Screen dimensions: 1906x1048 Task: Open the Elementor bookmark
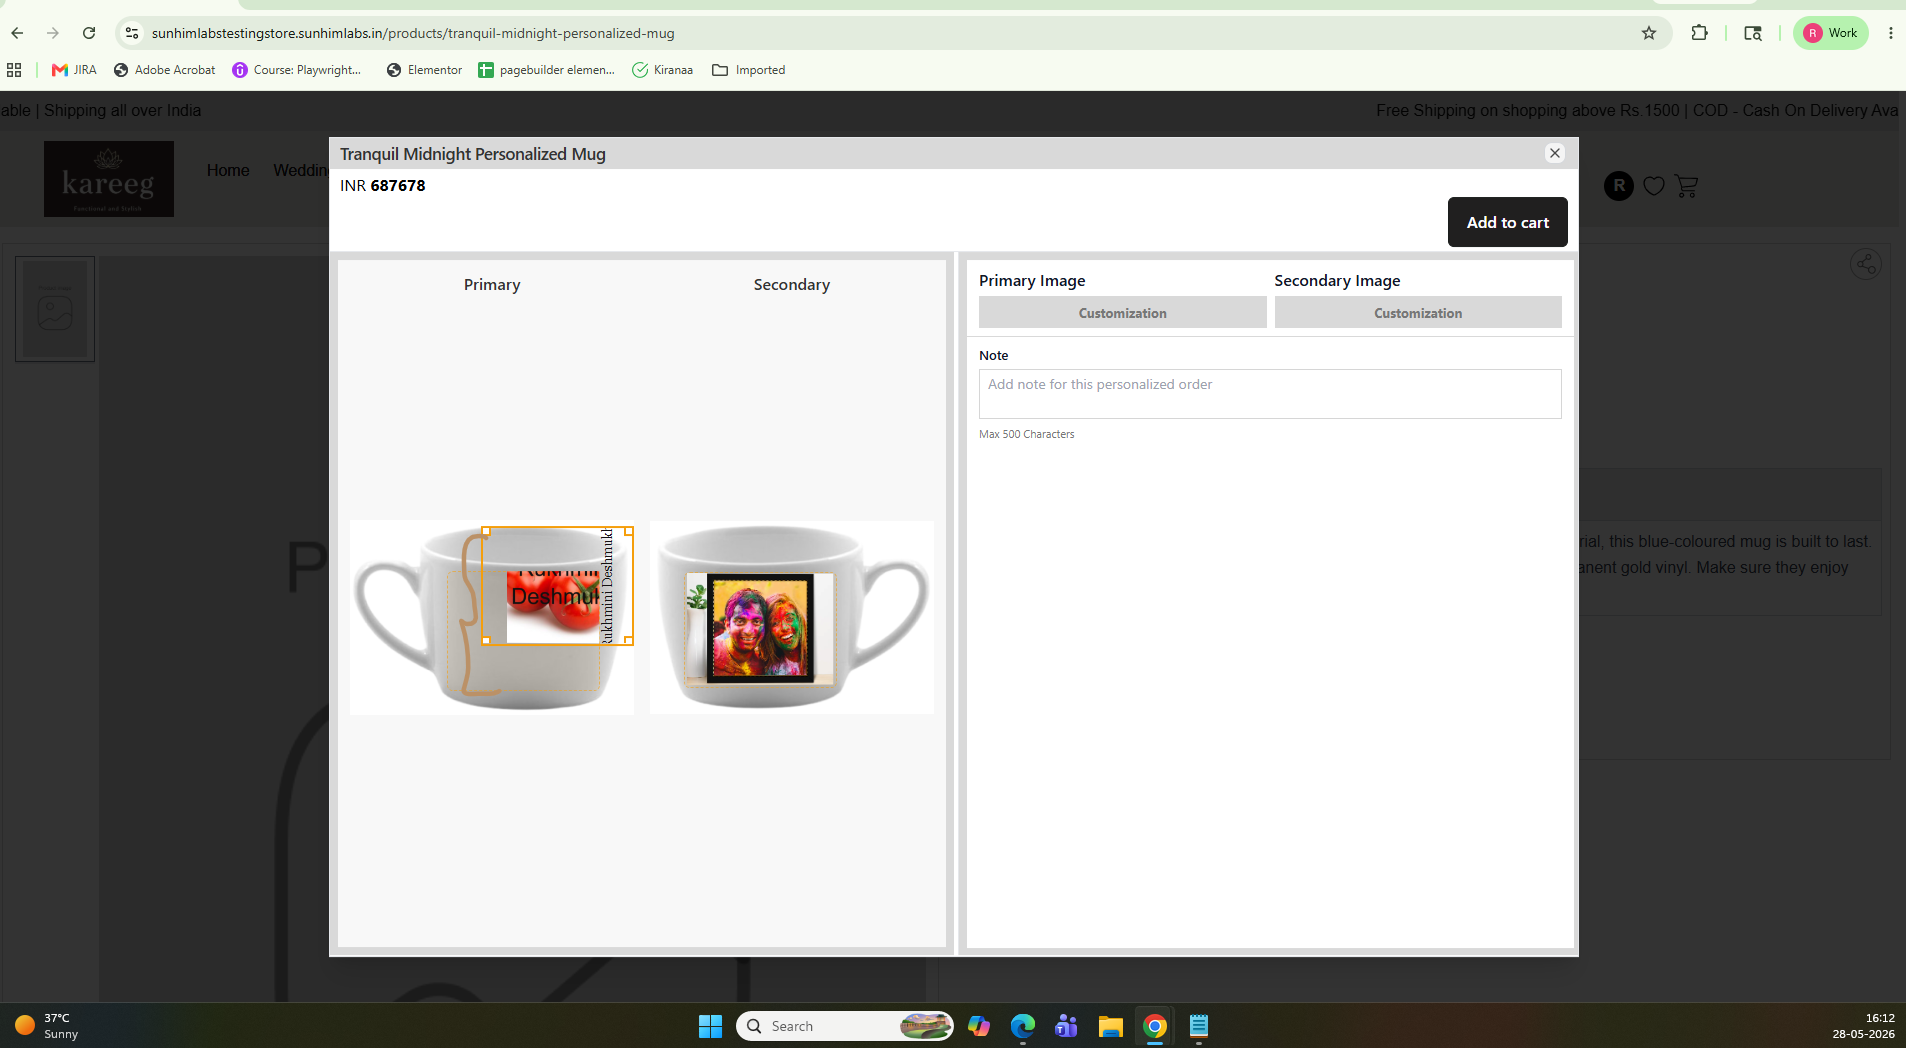(x=424, y=70)
